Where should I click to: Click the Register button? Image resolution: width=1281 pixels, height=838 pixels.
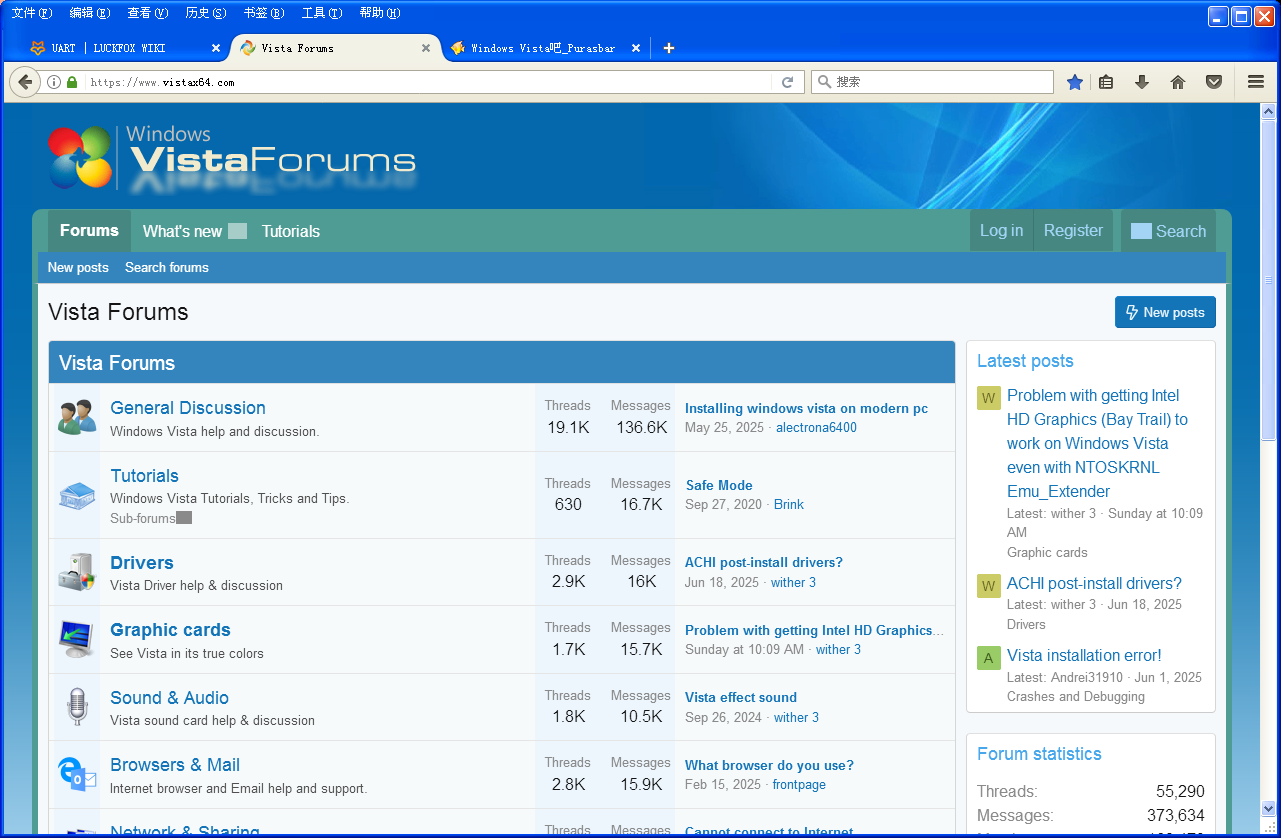pyautogui.click(x=1073, y=231)
